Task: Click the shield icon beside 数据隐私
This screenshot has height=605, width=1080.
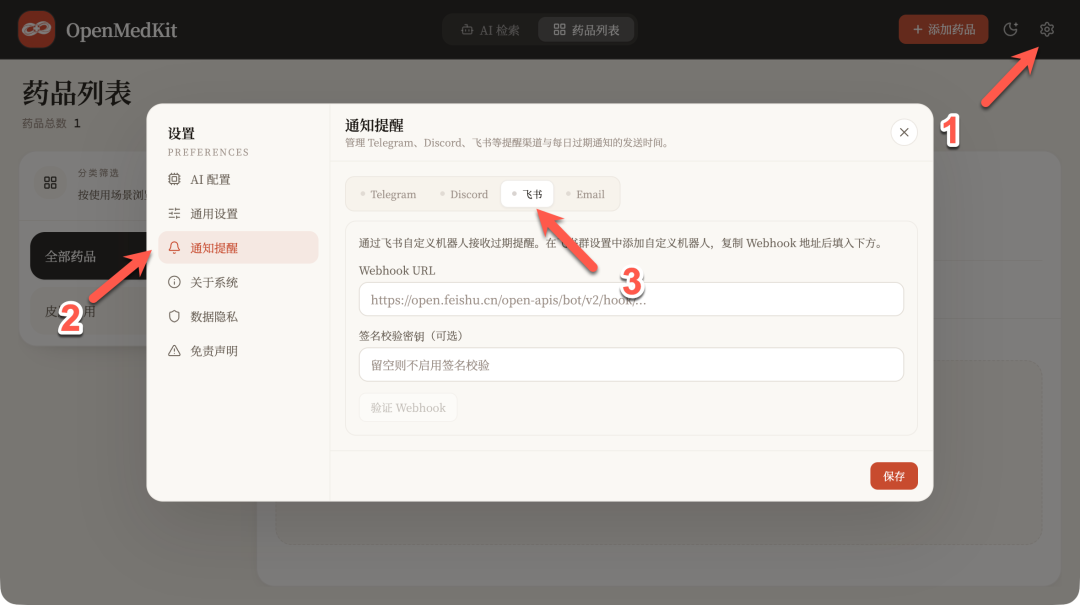Action: (x=174, y=316)
